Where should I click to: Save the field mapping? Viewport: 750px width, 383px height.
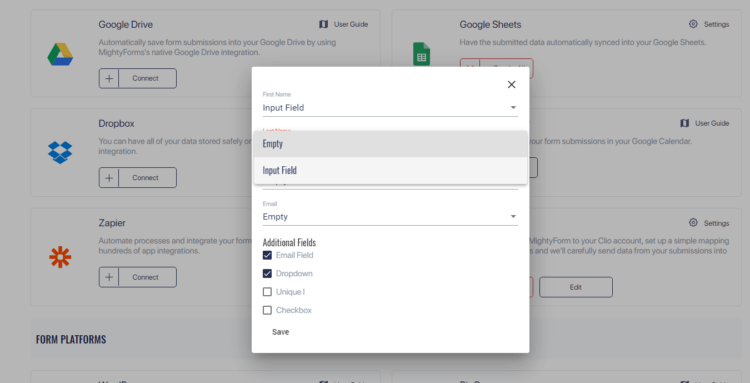click(x=280, y=332)
